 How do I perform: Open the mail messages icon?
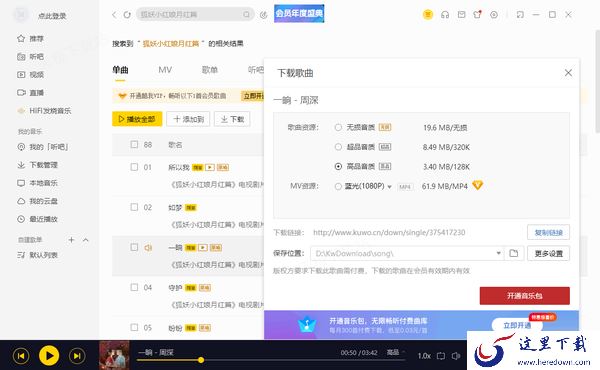coord(461,15)
